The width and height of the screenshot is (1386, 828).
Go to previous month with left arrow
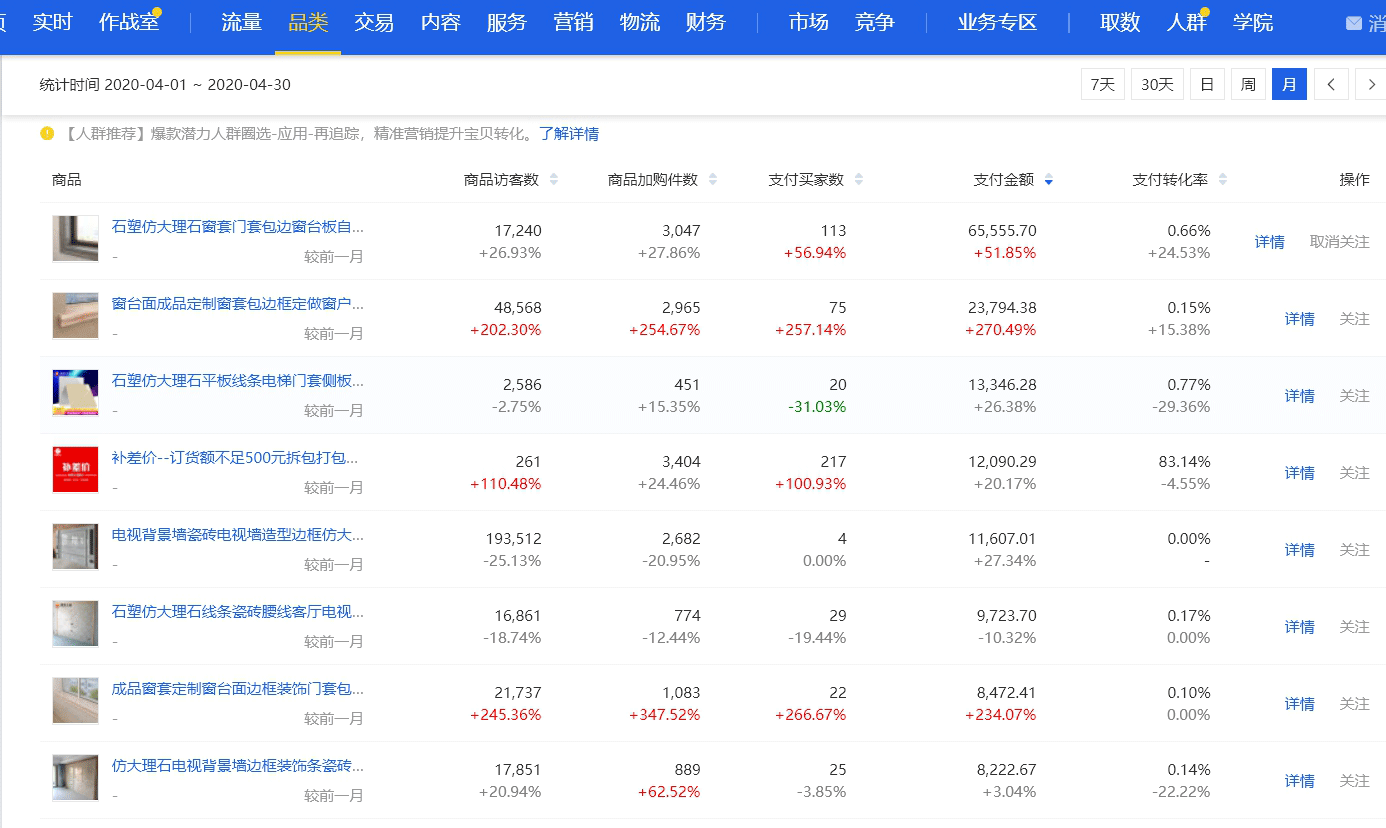click(1331, 85)
